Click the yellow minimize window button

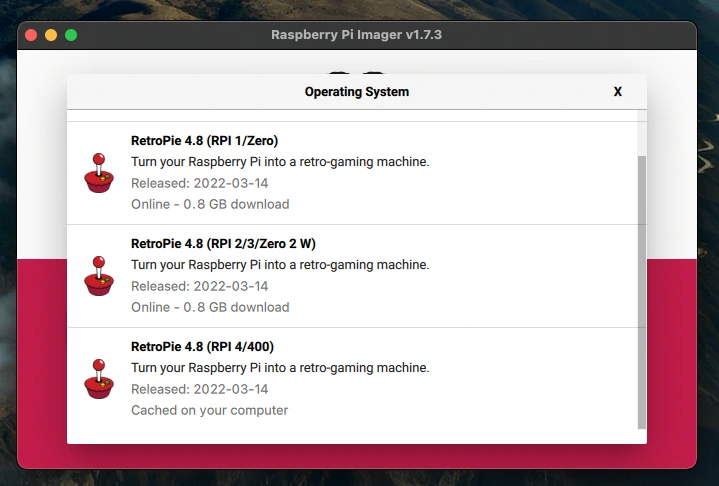tap(51, 35)
